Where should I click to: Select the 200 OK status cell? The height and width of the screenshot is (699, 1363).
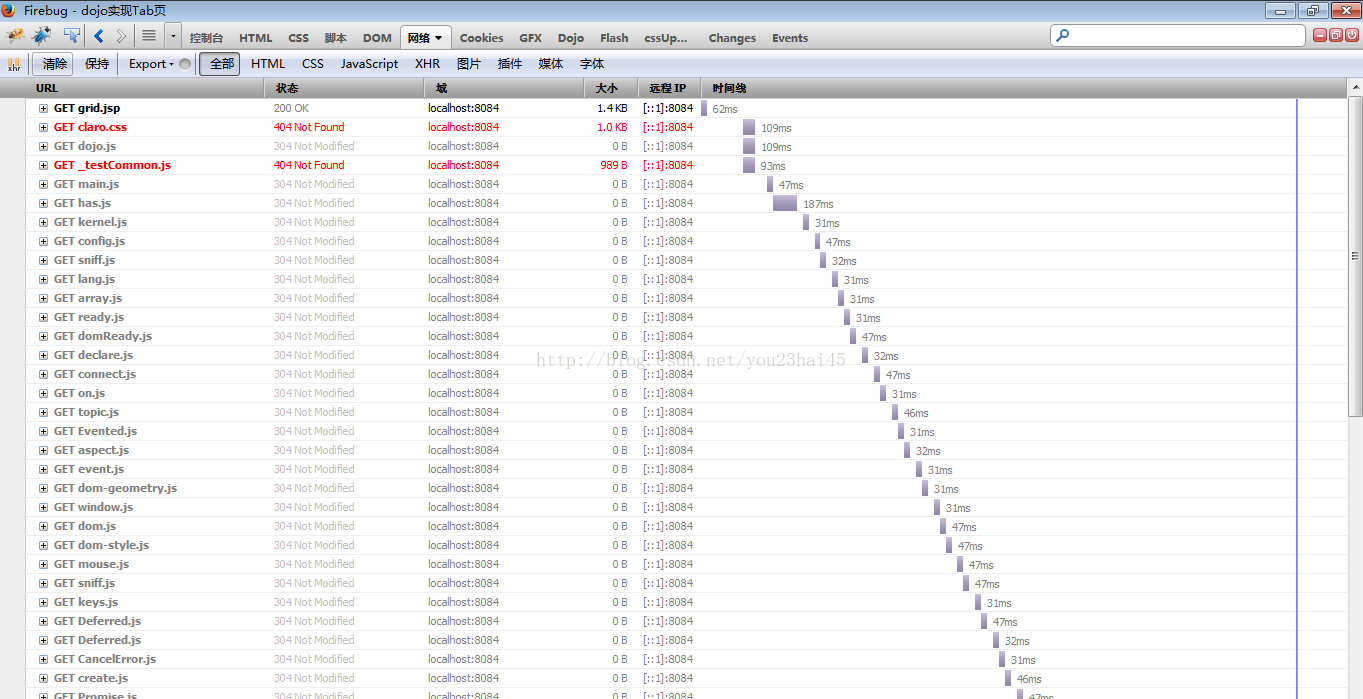click(x=291, y=108)
